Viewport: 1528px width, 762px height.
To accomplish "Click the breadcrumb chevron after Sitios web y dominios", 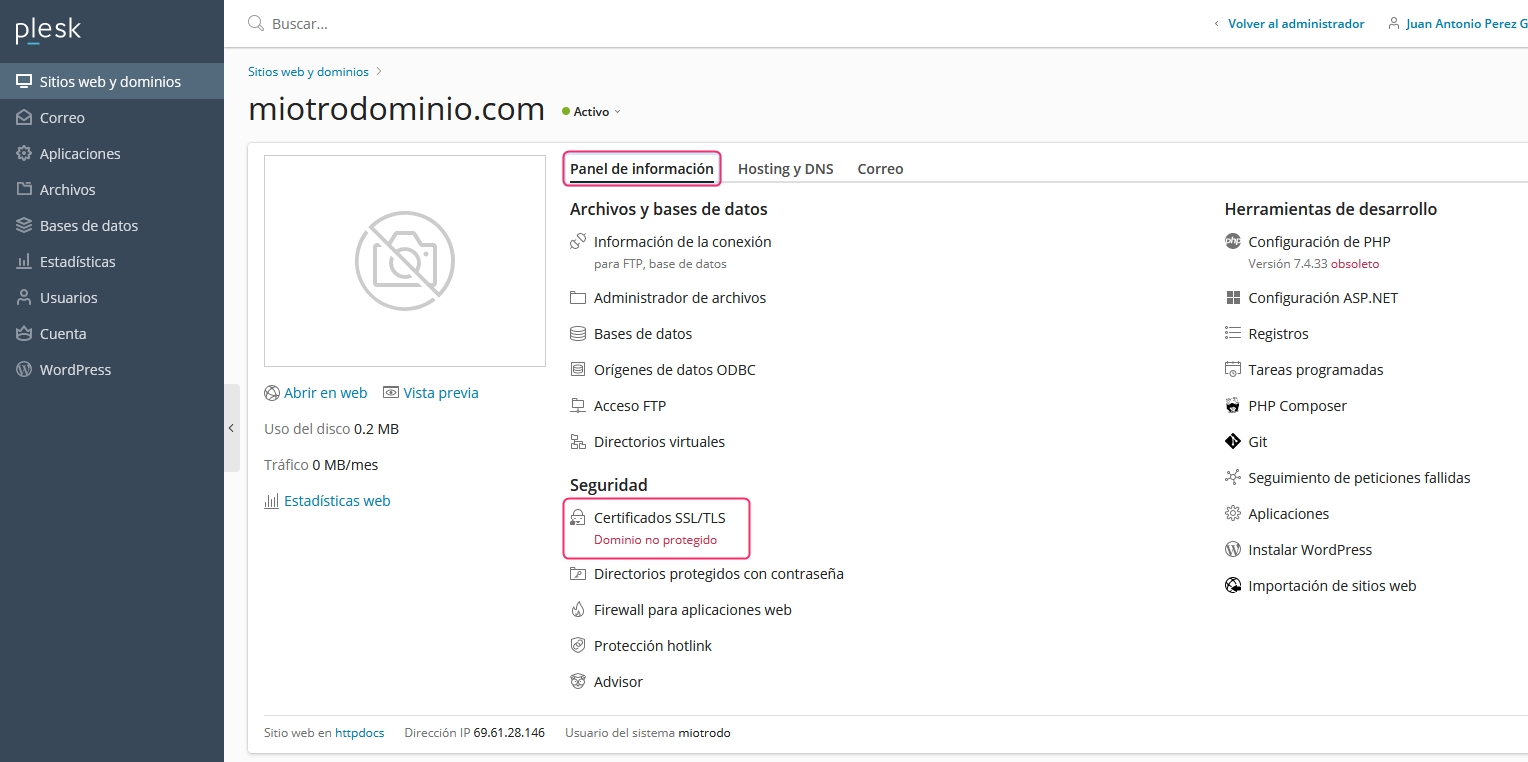I will pos(380,72).
